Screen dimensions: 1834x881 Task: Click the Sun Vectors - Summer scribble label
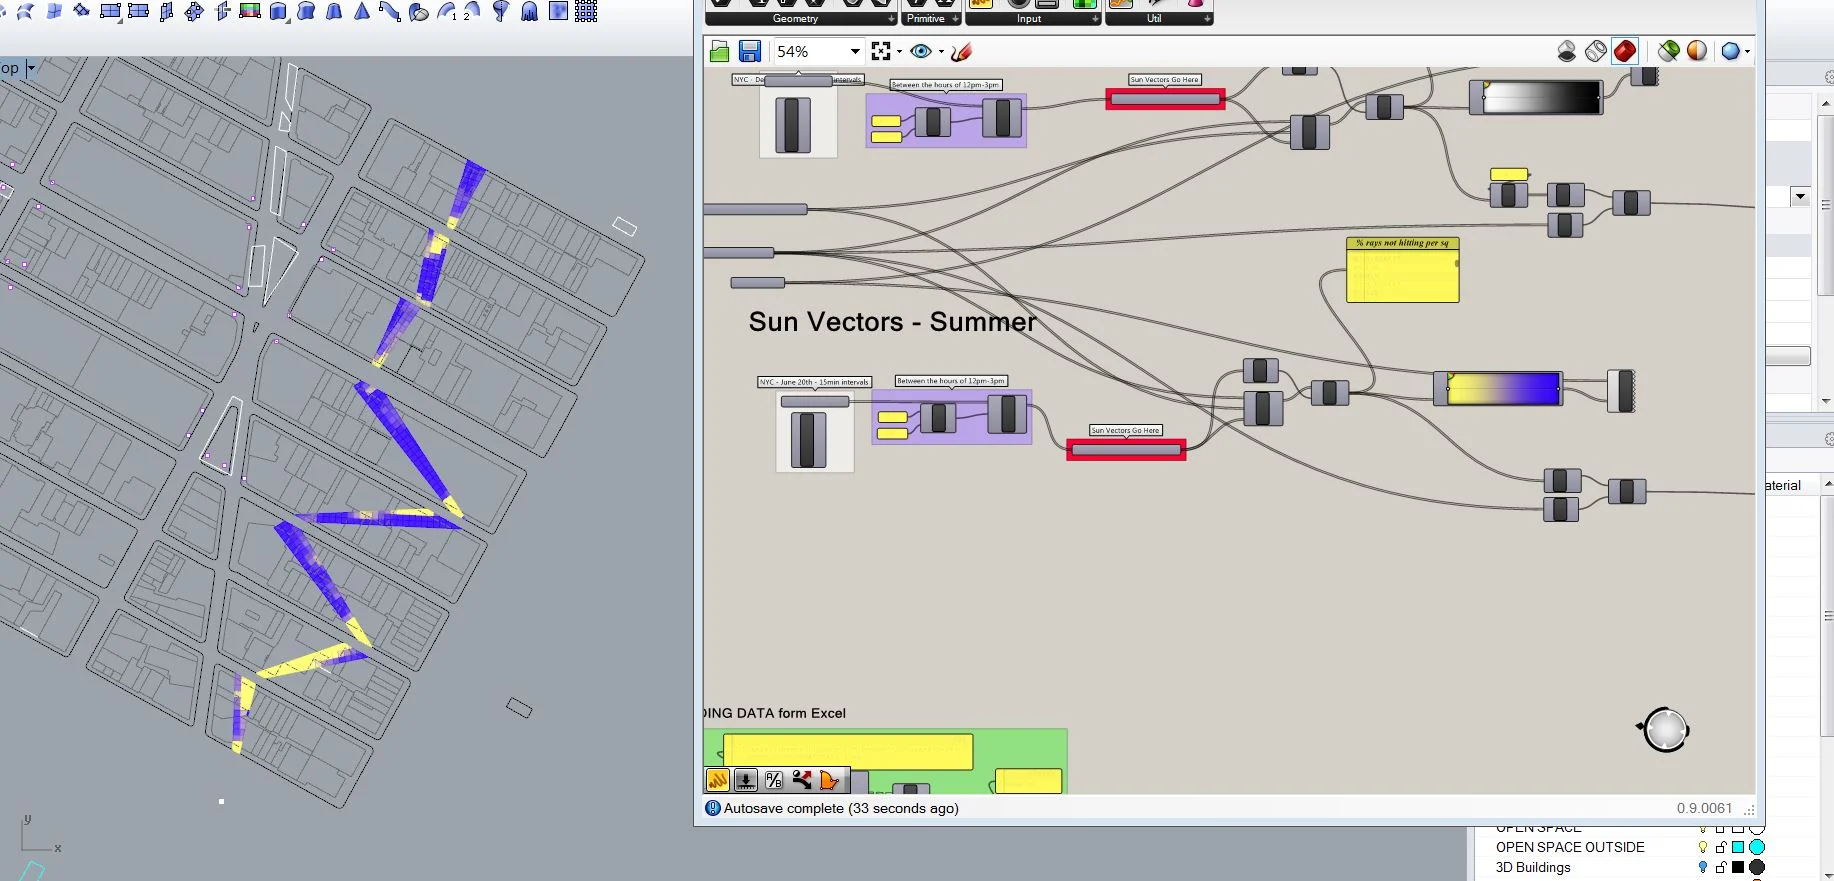click(892, 322)
